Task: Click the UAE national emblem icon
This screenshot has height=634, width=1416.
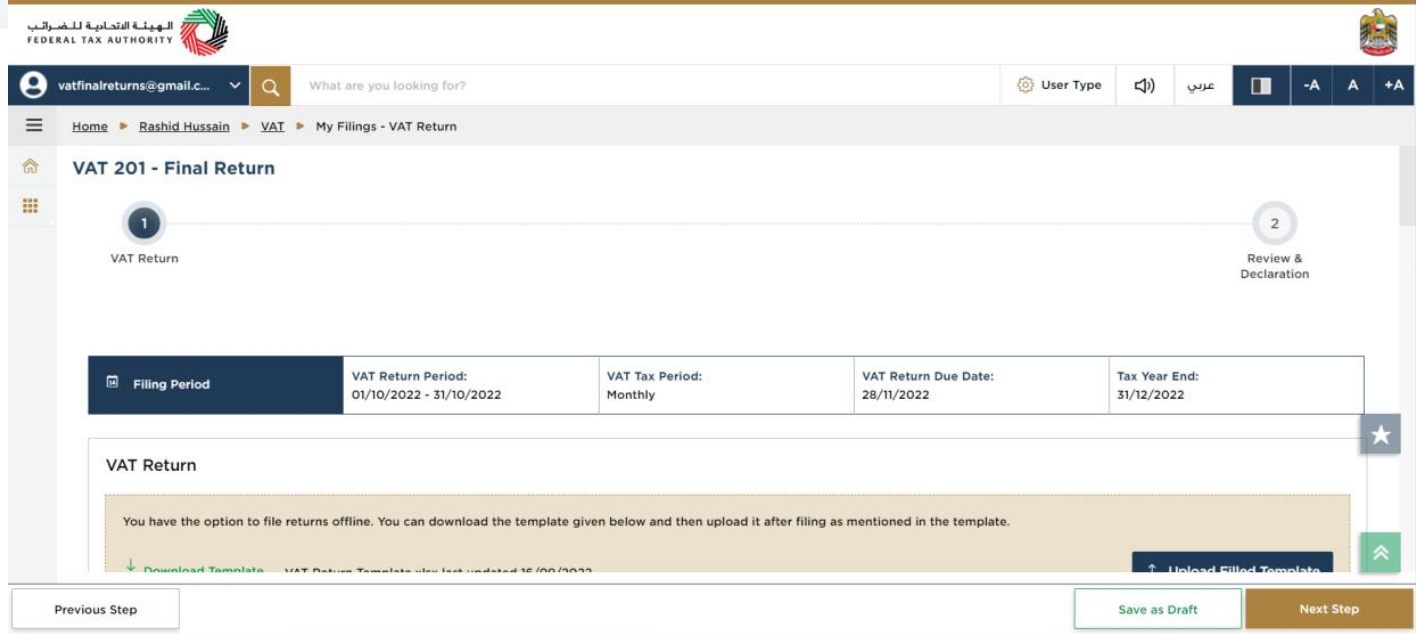Action: point(1380,35)
